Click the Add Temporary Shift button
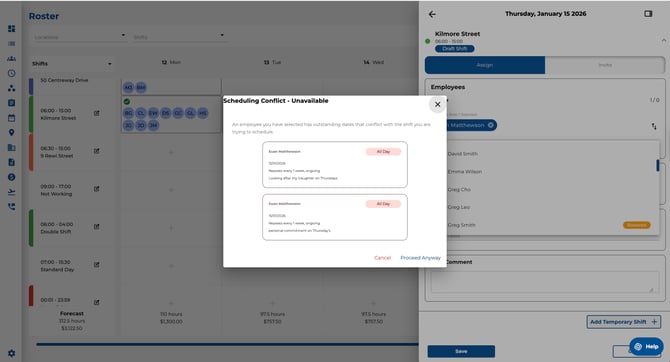The image size is (670, 362). (623, 322)
